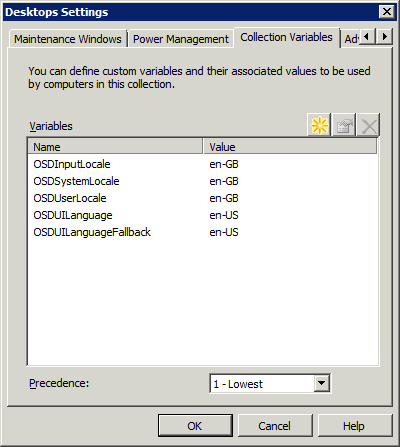Click the Cancel button
The image size is (400, 447).
click(275, 426)
